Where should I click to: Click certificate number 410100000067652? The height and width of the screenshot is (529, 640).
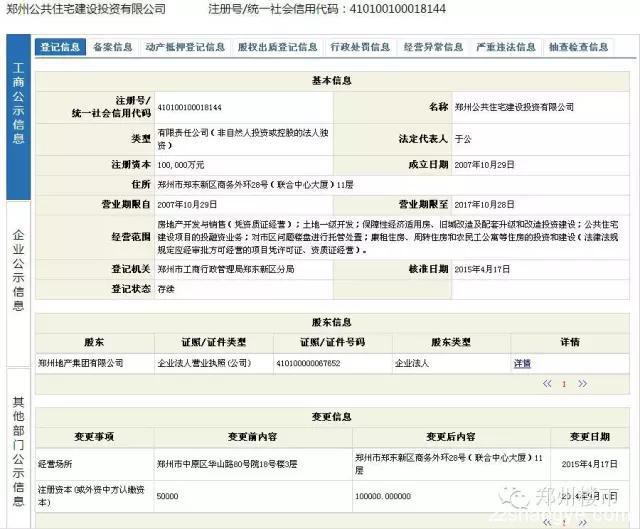[x=308, y=363]
